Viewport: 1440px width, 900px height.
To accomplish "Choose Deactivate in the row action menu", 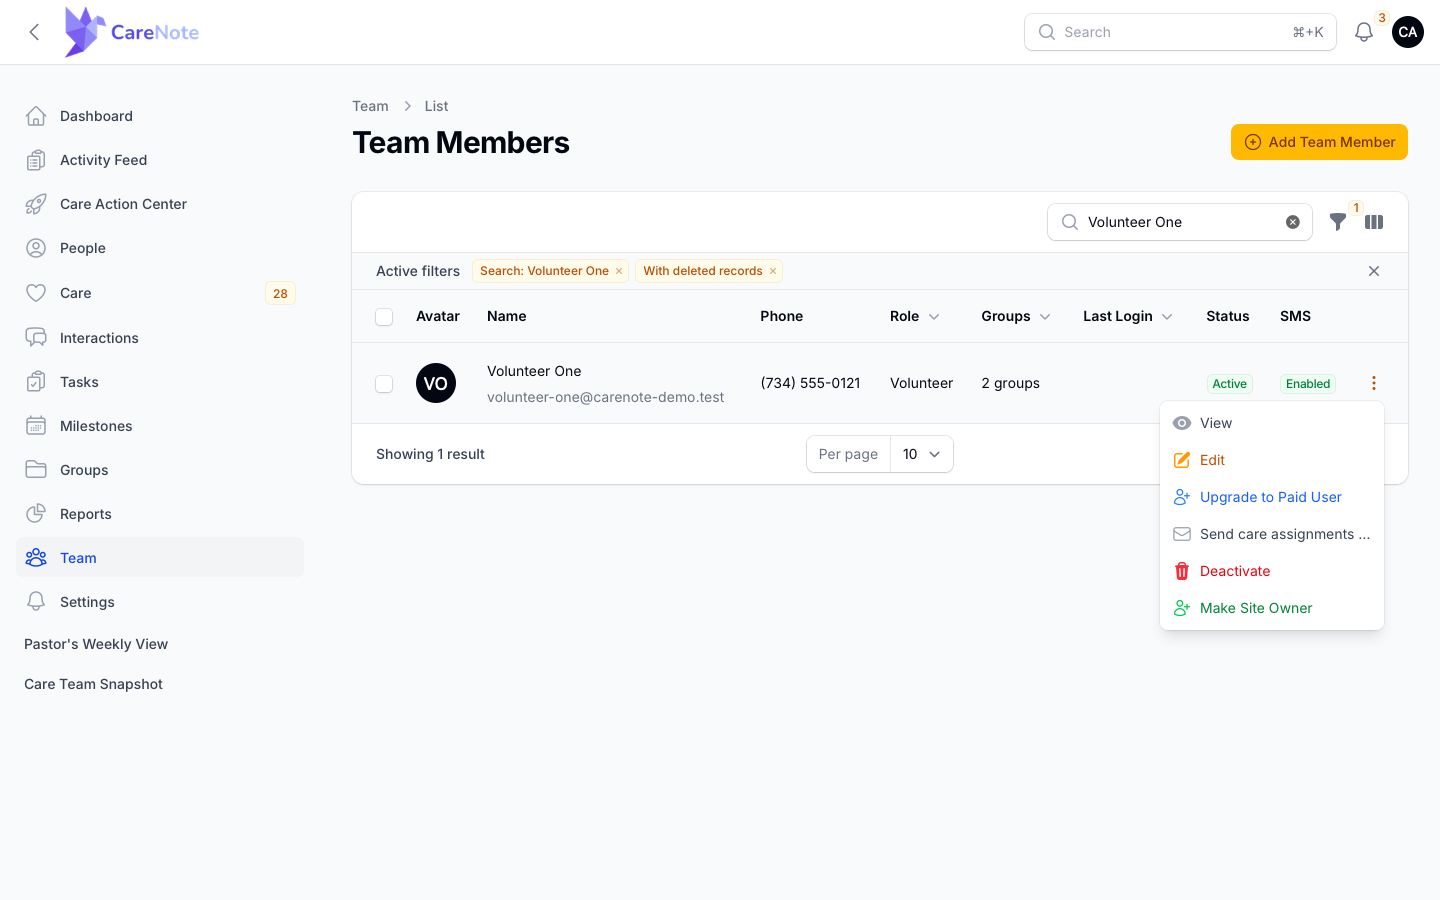I will [1272, 571].
